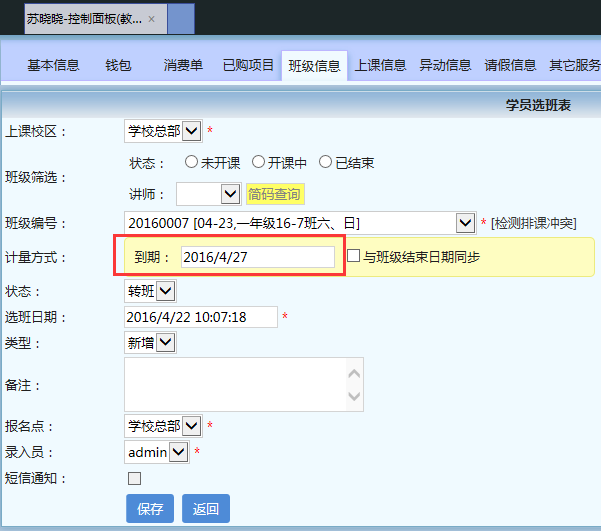Go to the 请假信息 tab

(510, 65)
